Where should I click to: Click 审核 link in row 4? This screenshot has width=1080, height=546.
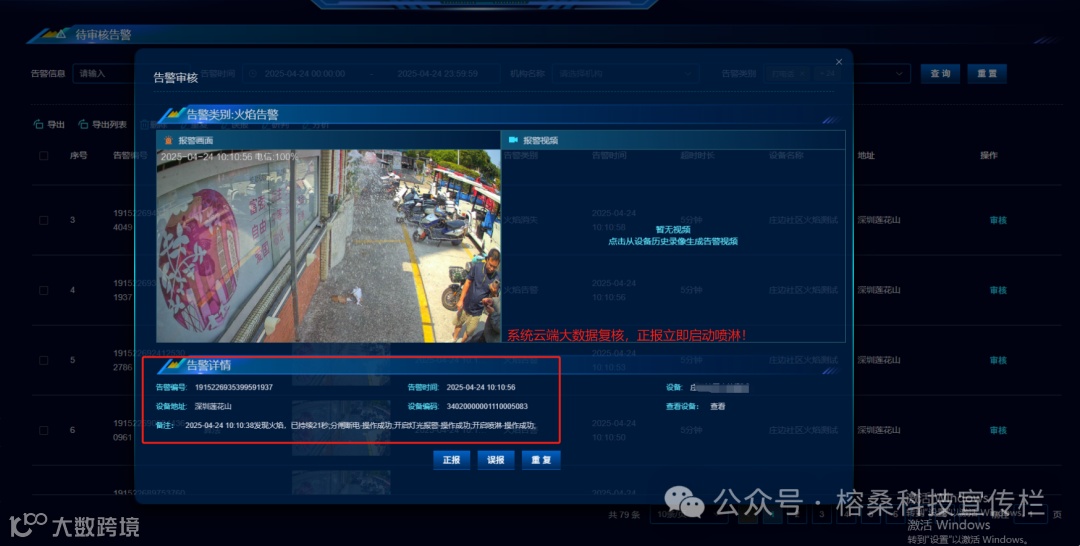(998, 291)
